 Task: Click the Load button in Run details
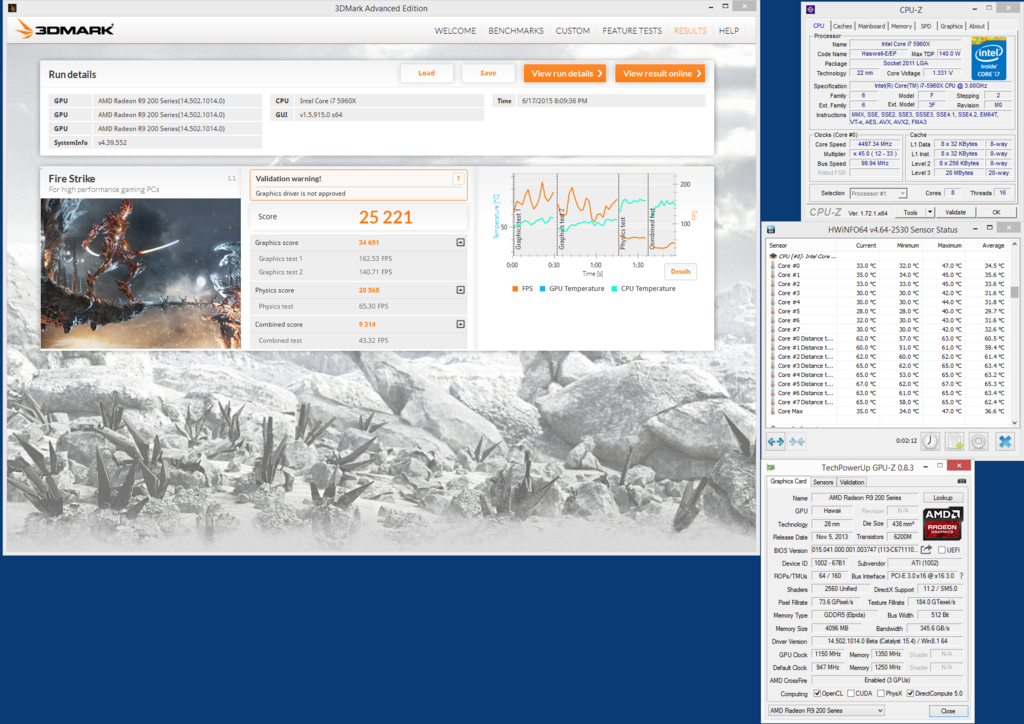click(x=426, y=73)
